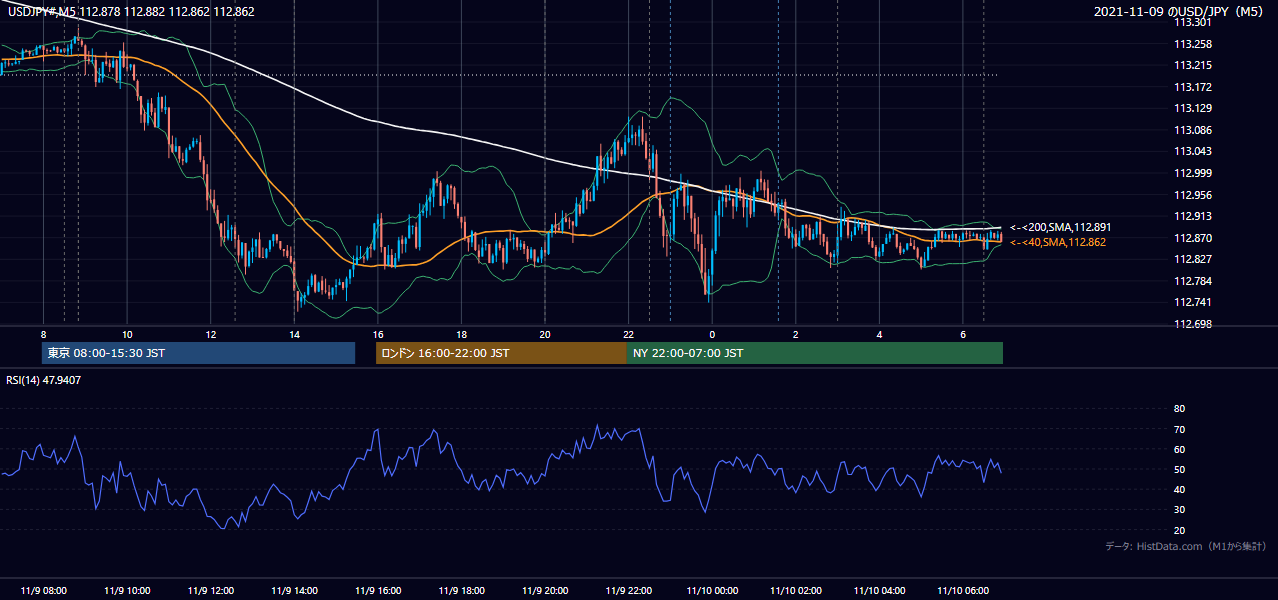The height and width of the screenshot is (600, 1278).
Task: Click hour tick 22 under price chart
Action: click(x=628, y=333)
